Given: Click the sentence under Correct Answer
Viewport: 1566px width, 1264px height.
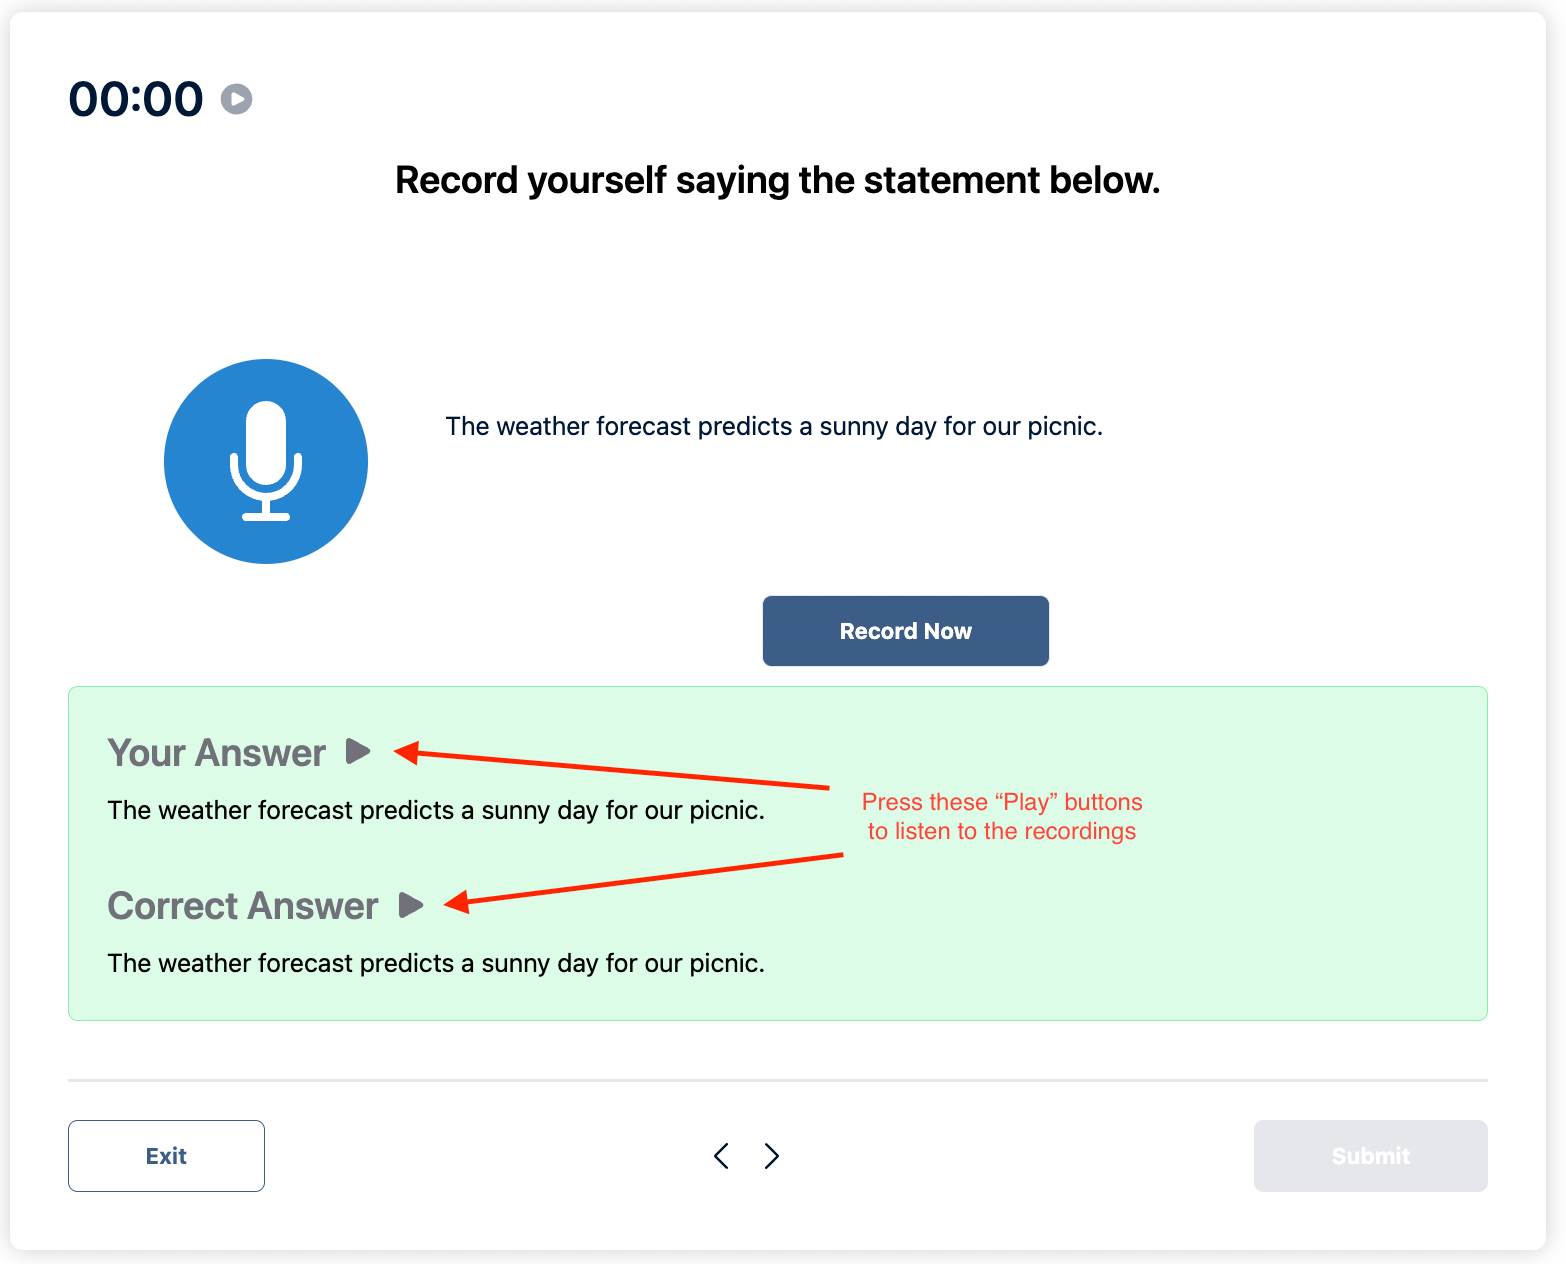Looking at the screenshot, I should tap(436, 963).
